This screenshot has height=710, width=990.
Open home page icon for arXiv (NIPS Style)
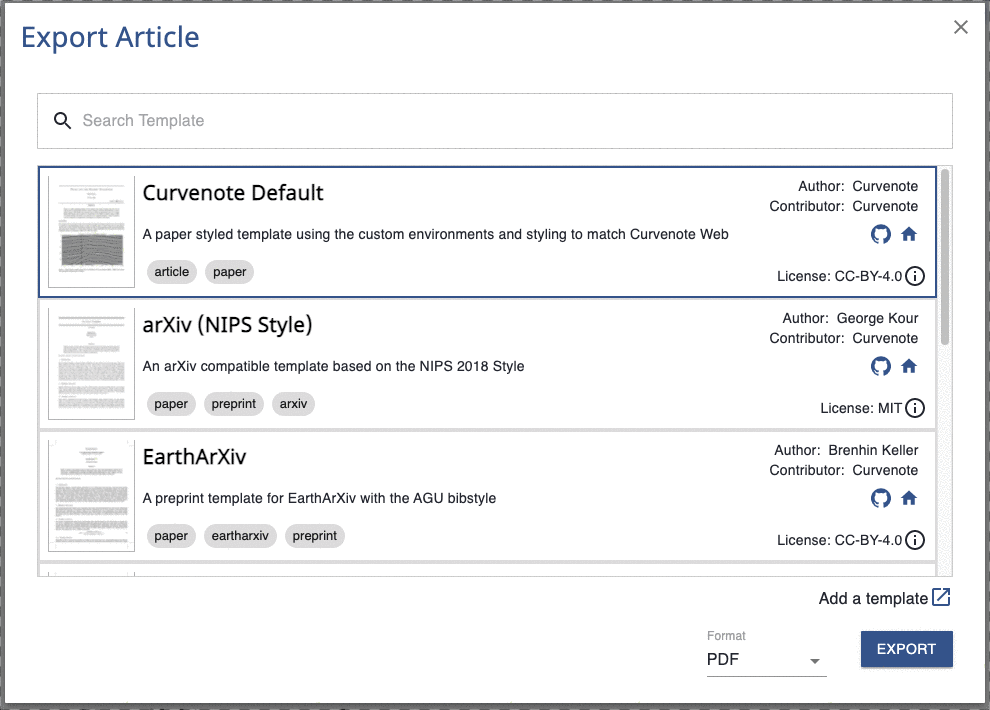coord(909,366)
